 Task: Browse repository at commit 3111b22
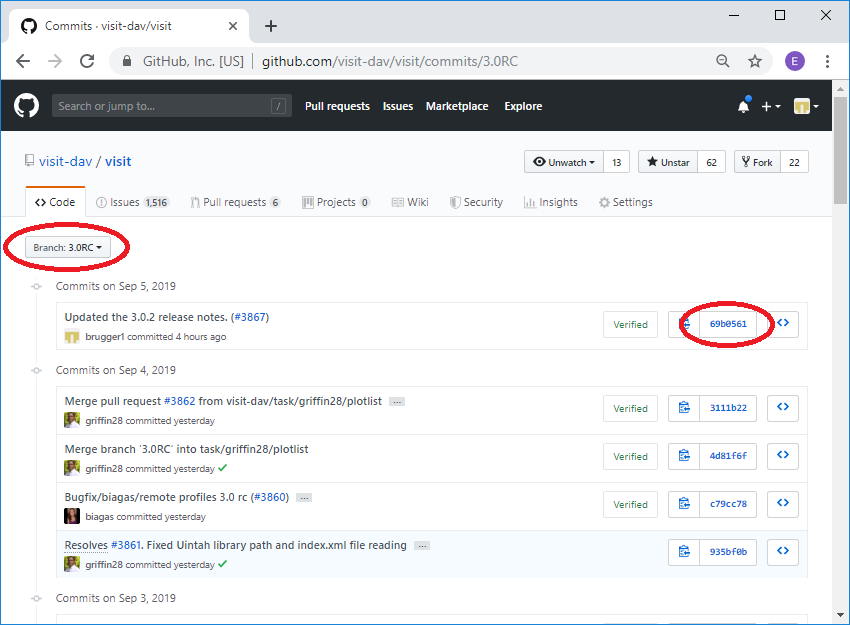pos(783,408)
